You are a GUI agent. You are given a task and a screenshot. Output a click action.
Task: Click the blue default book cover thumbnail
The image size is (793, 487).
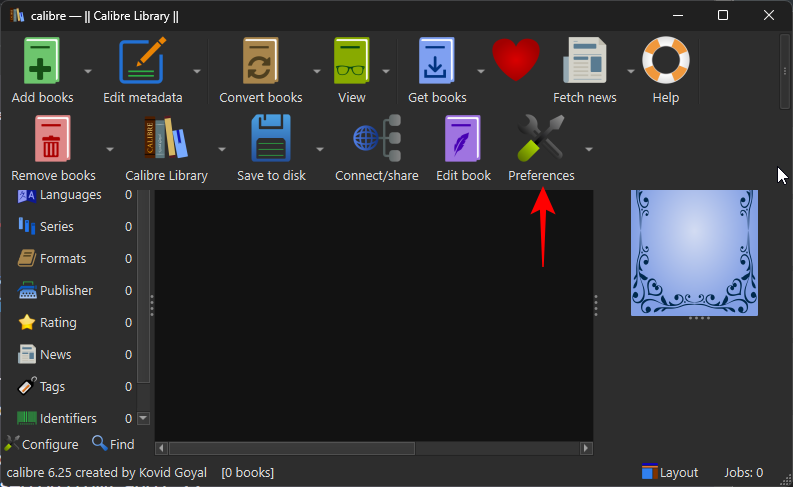(694, 253)
